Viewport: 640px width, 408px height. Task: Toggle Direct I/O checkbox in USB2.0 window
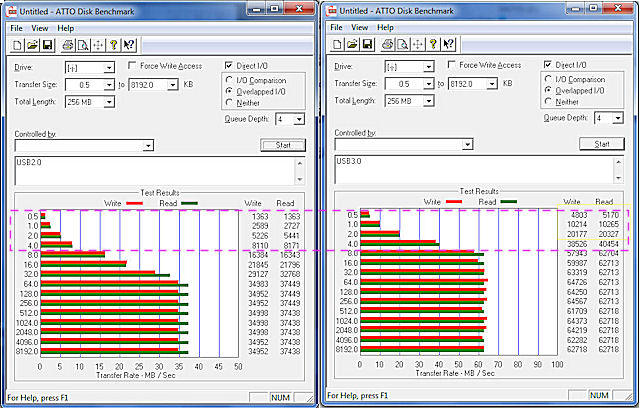click(229, 66)
